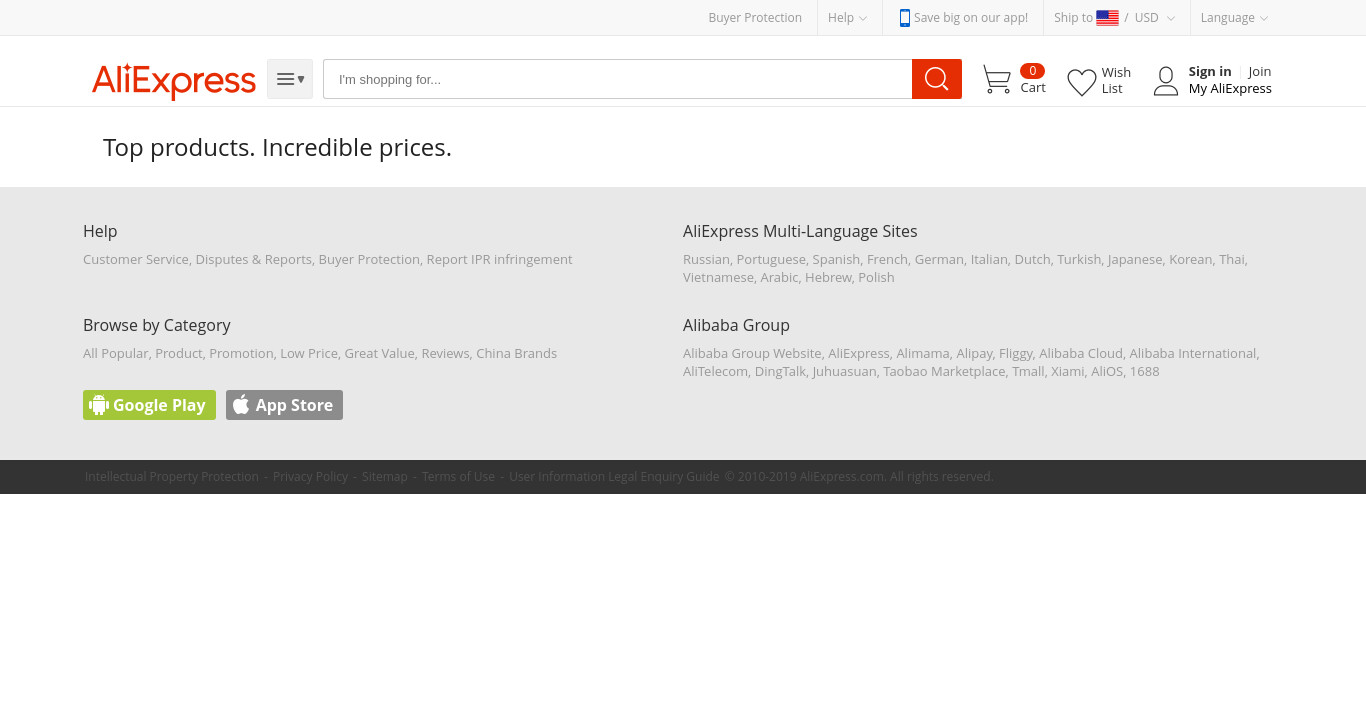Open Report IPR infringement link
The image size is (1366, 728).
(x=499, y=259)
